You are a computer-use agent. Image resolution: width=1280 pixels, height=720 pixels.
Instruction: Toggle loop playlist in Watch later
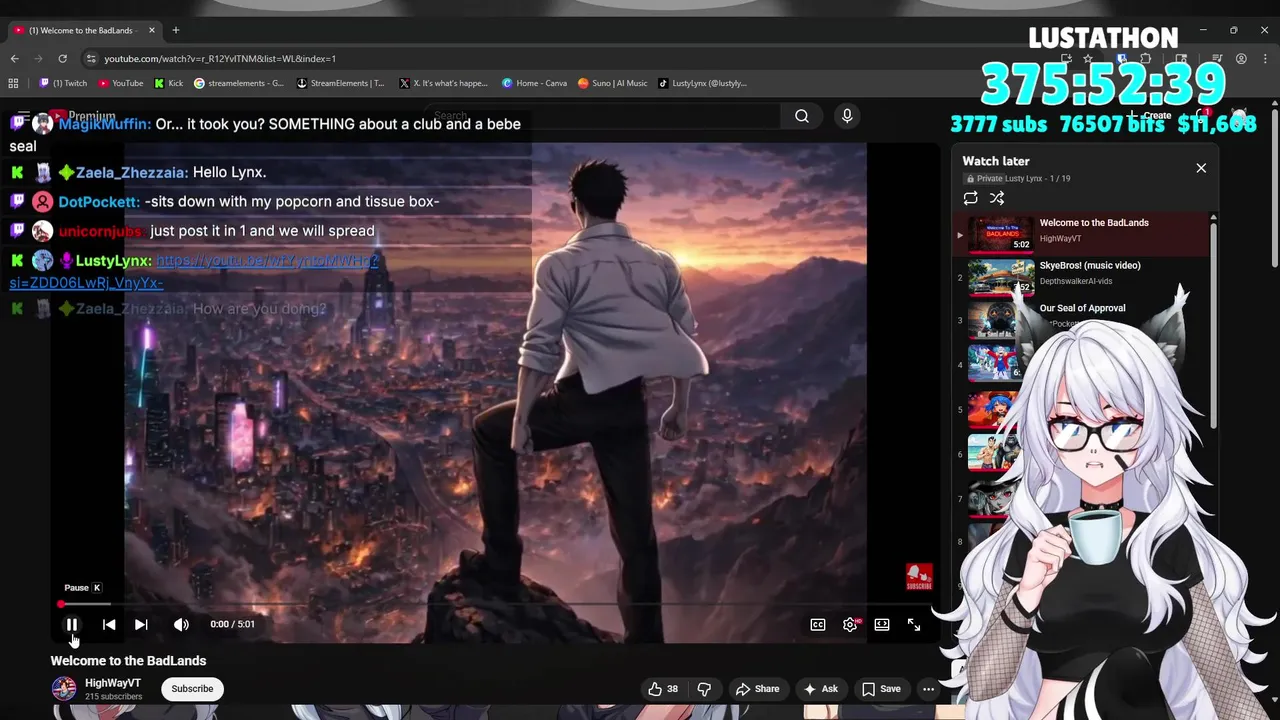(x=970, y=198)
